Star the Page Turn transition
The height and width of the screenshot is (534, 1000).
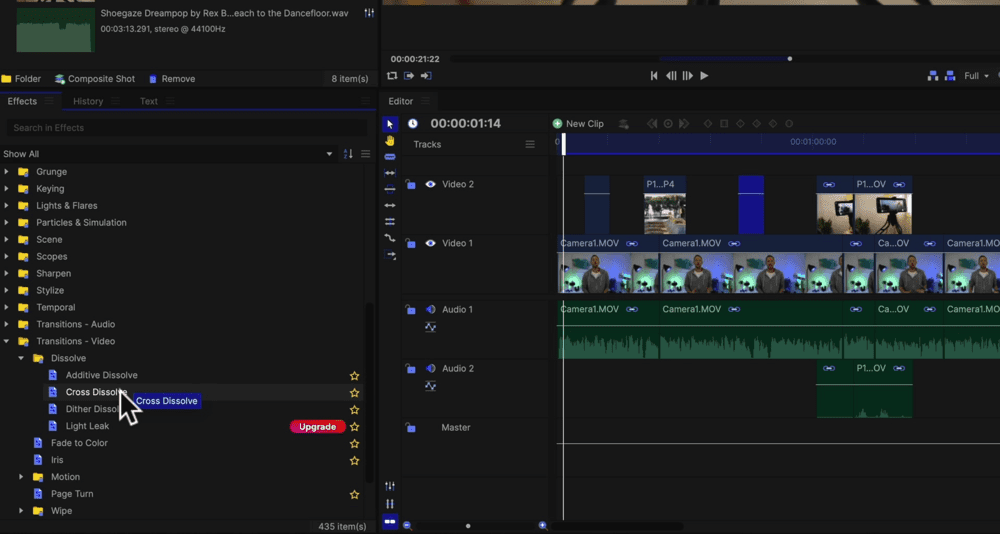click(x=355, y=494)
